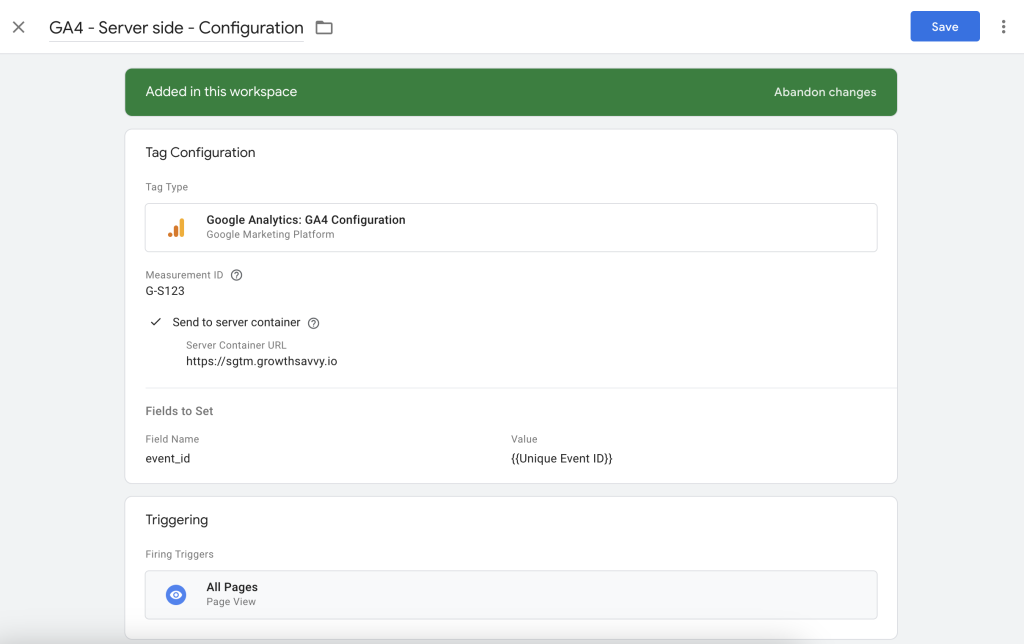Click the Measurement ID value G-S123
The width and height of the screenshot is (1024, 644).
165,291
